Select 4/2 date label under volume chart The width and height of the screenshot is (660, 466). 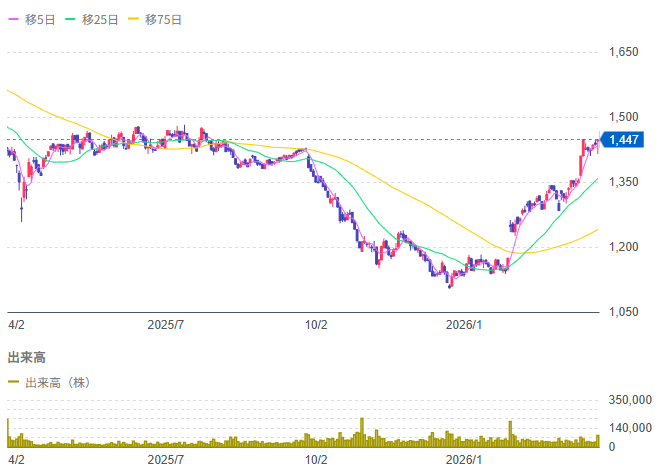click(15, 460)
